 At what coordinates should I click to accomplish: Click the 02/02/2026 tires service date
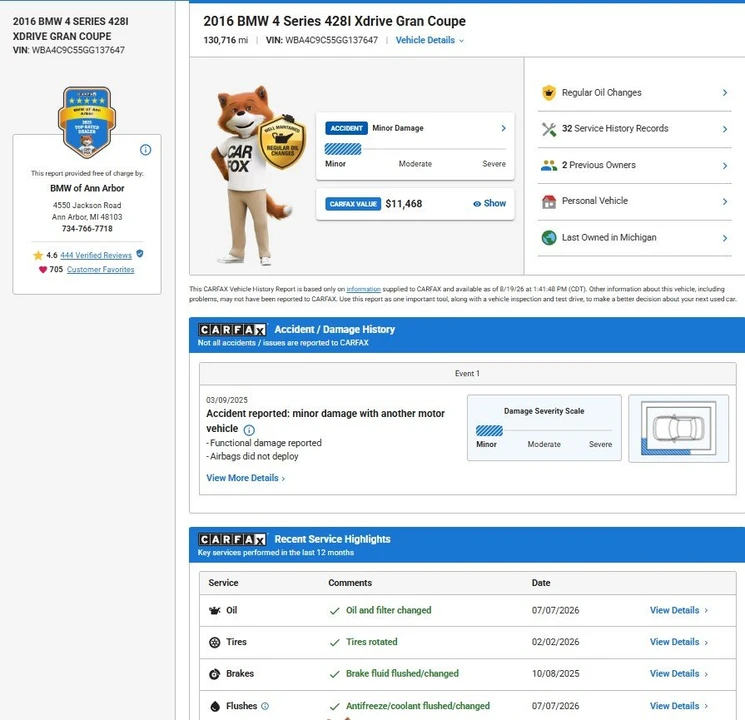click(555, 642)
